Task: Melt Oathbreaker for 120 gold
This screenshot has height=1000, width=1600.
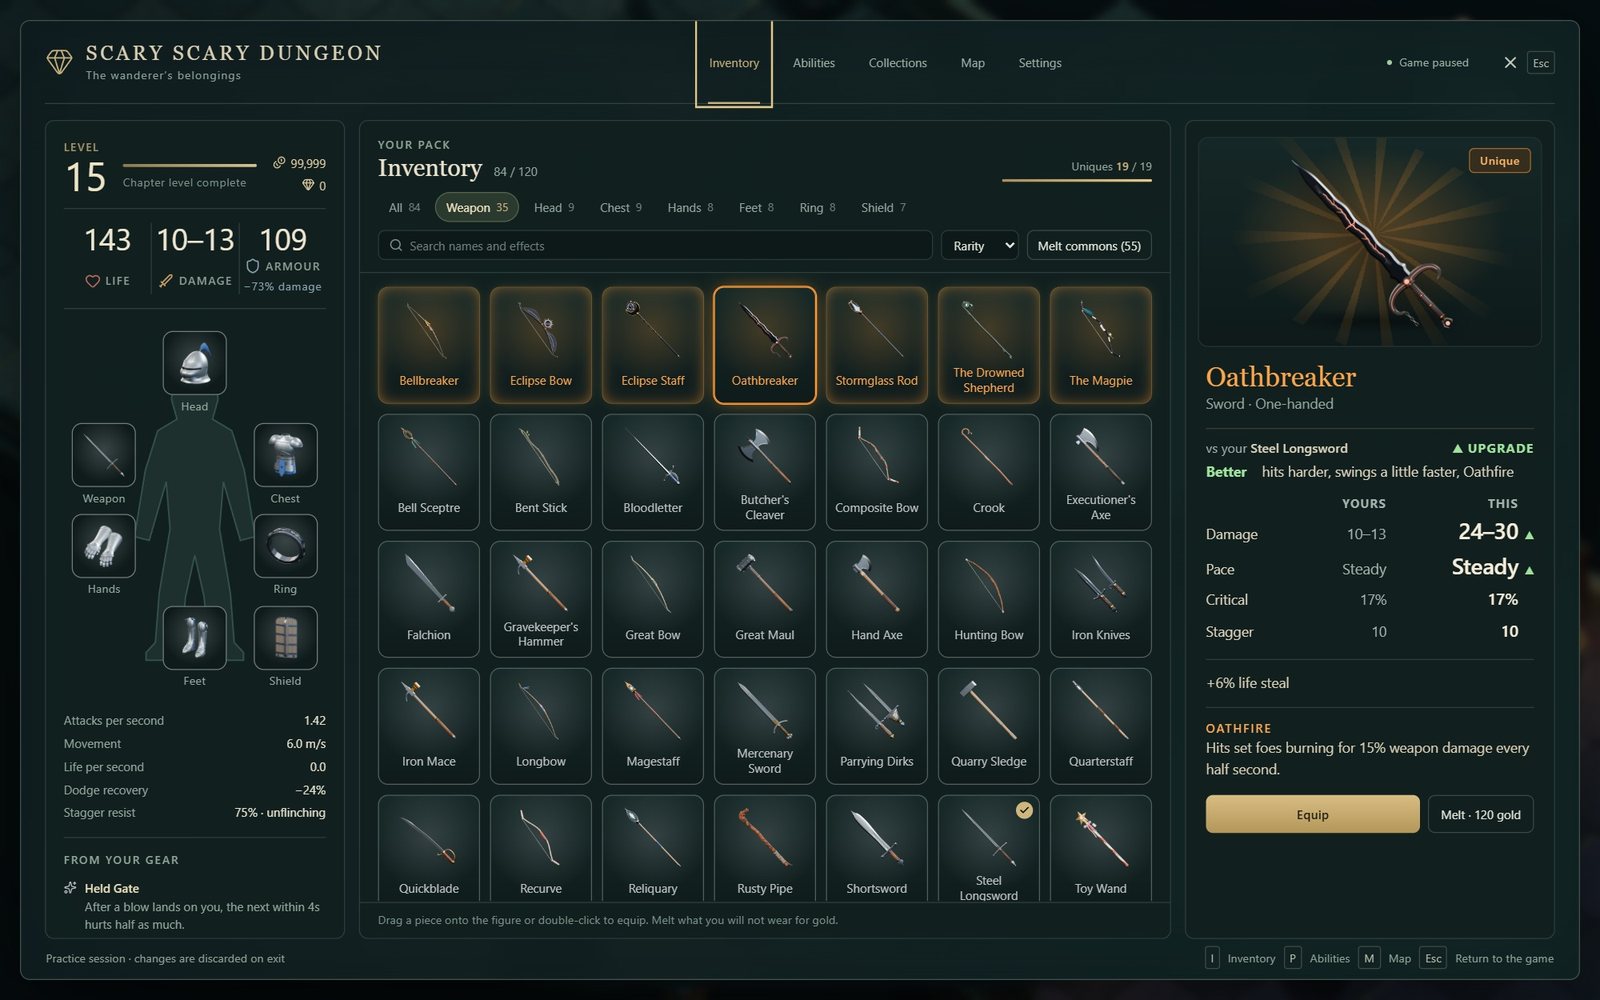Action: pyautogui.click(x=1481, y=815)
